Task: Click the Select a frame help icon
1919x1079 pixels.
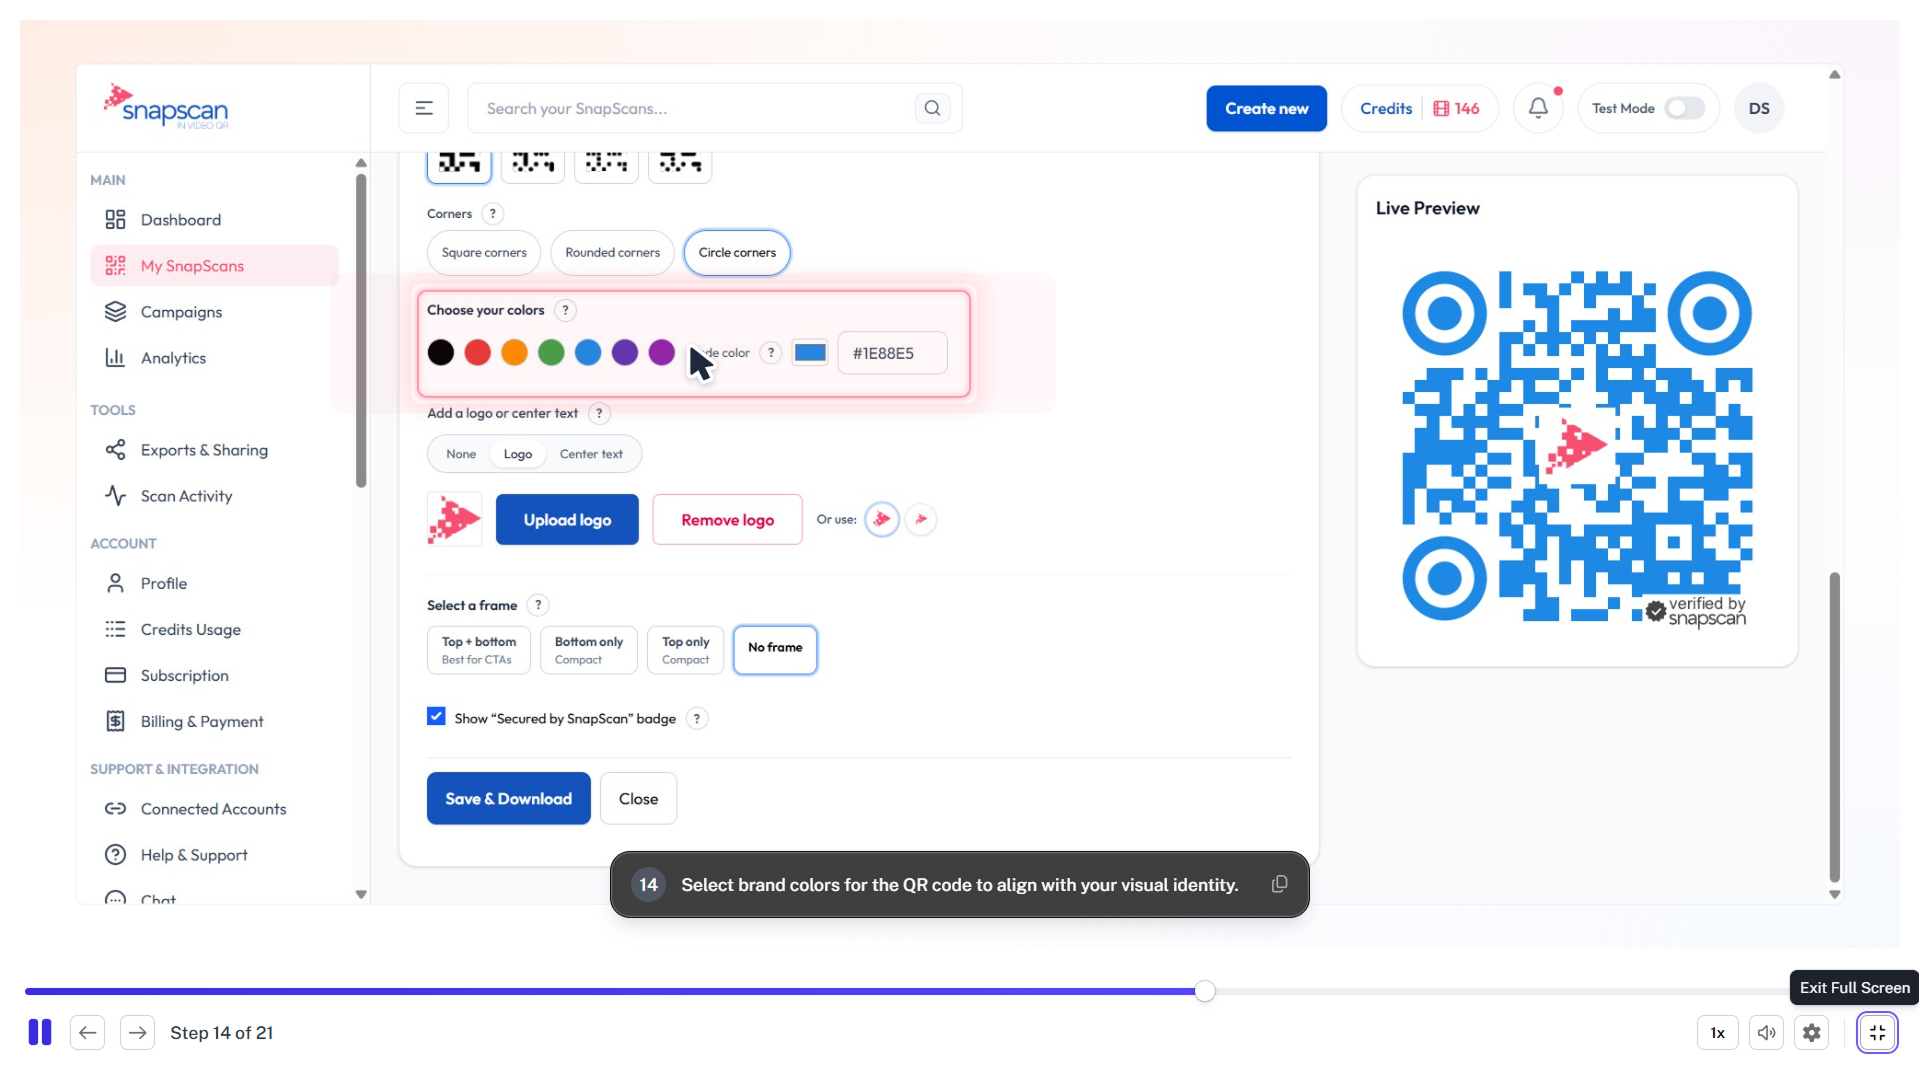Action: pyautogui.click(x=538, y=606)
